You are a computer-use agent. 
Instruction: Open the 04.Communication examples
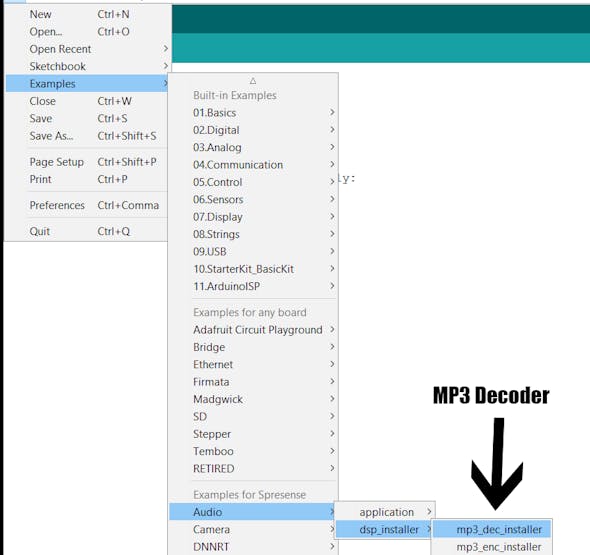(x=253, y=165)
